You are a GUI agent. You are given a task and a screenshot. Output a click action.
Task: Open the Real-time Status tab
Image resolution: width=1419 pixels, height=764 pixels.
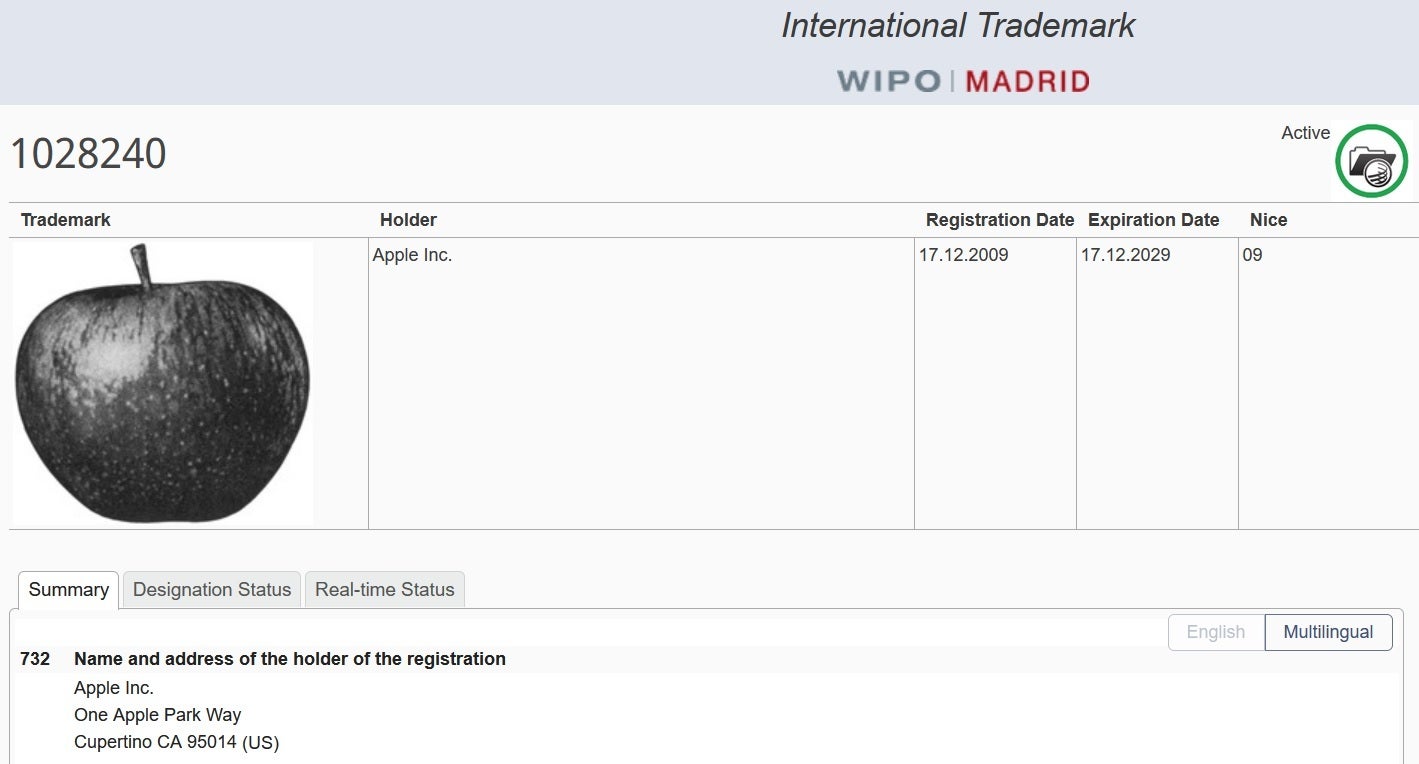coord(385,590)
